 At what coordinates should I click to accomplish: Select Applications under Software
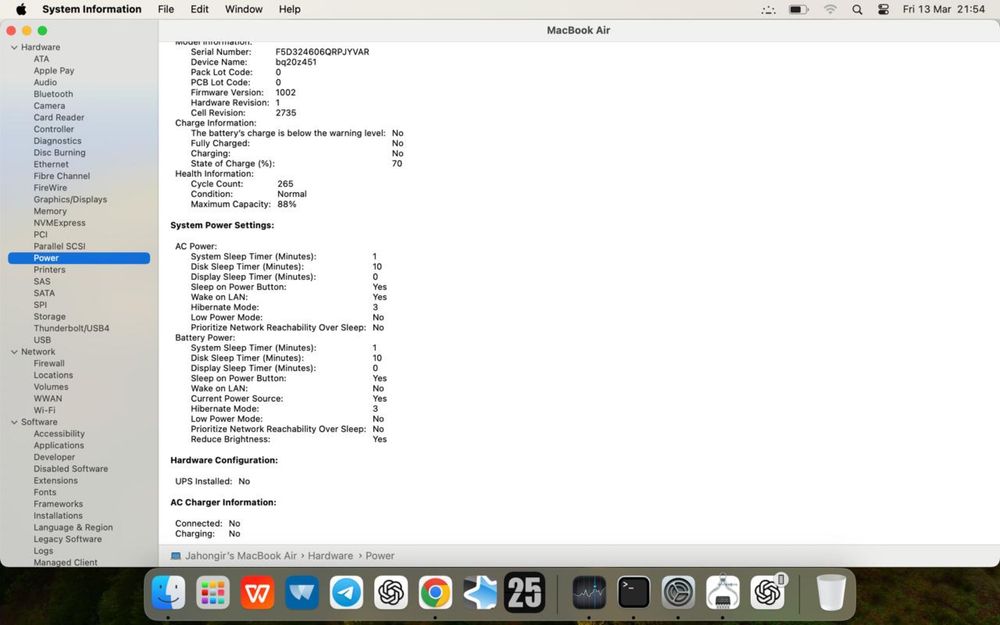coord(59,445)
